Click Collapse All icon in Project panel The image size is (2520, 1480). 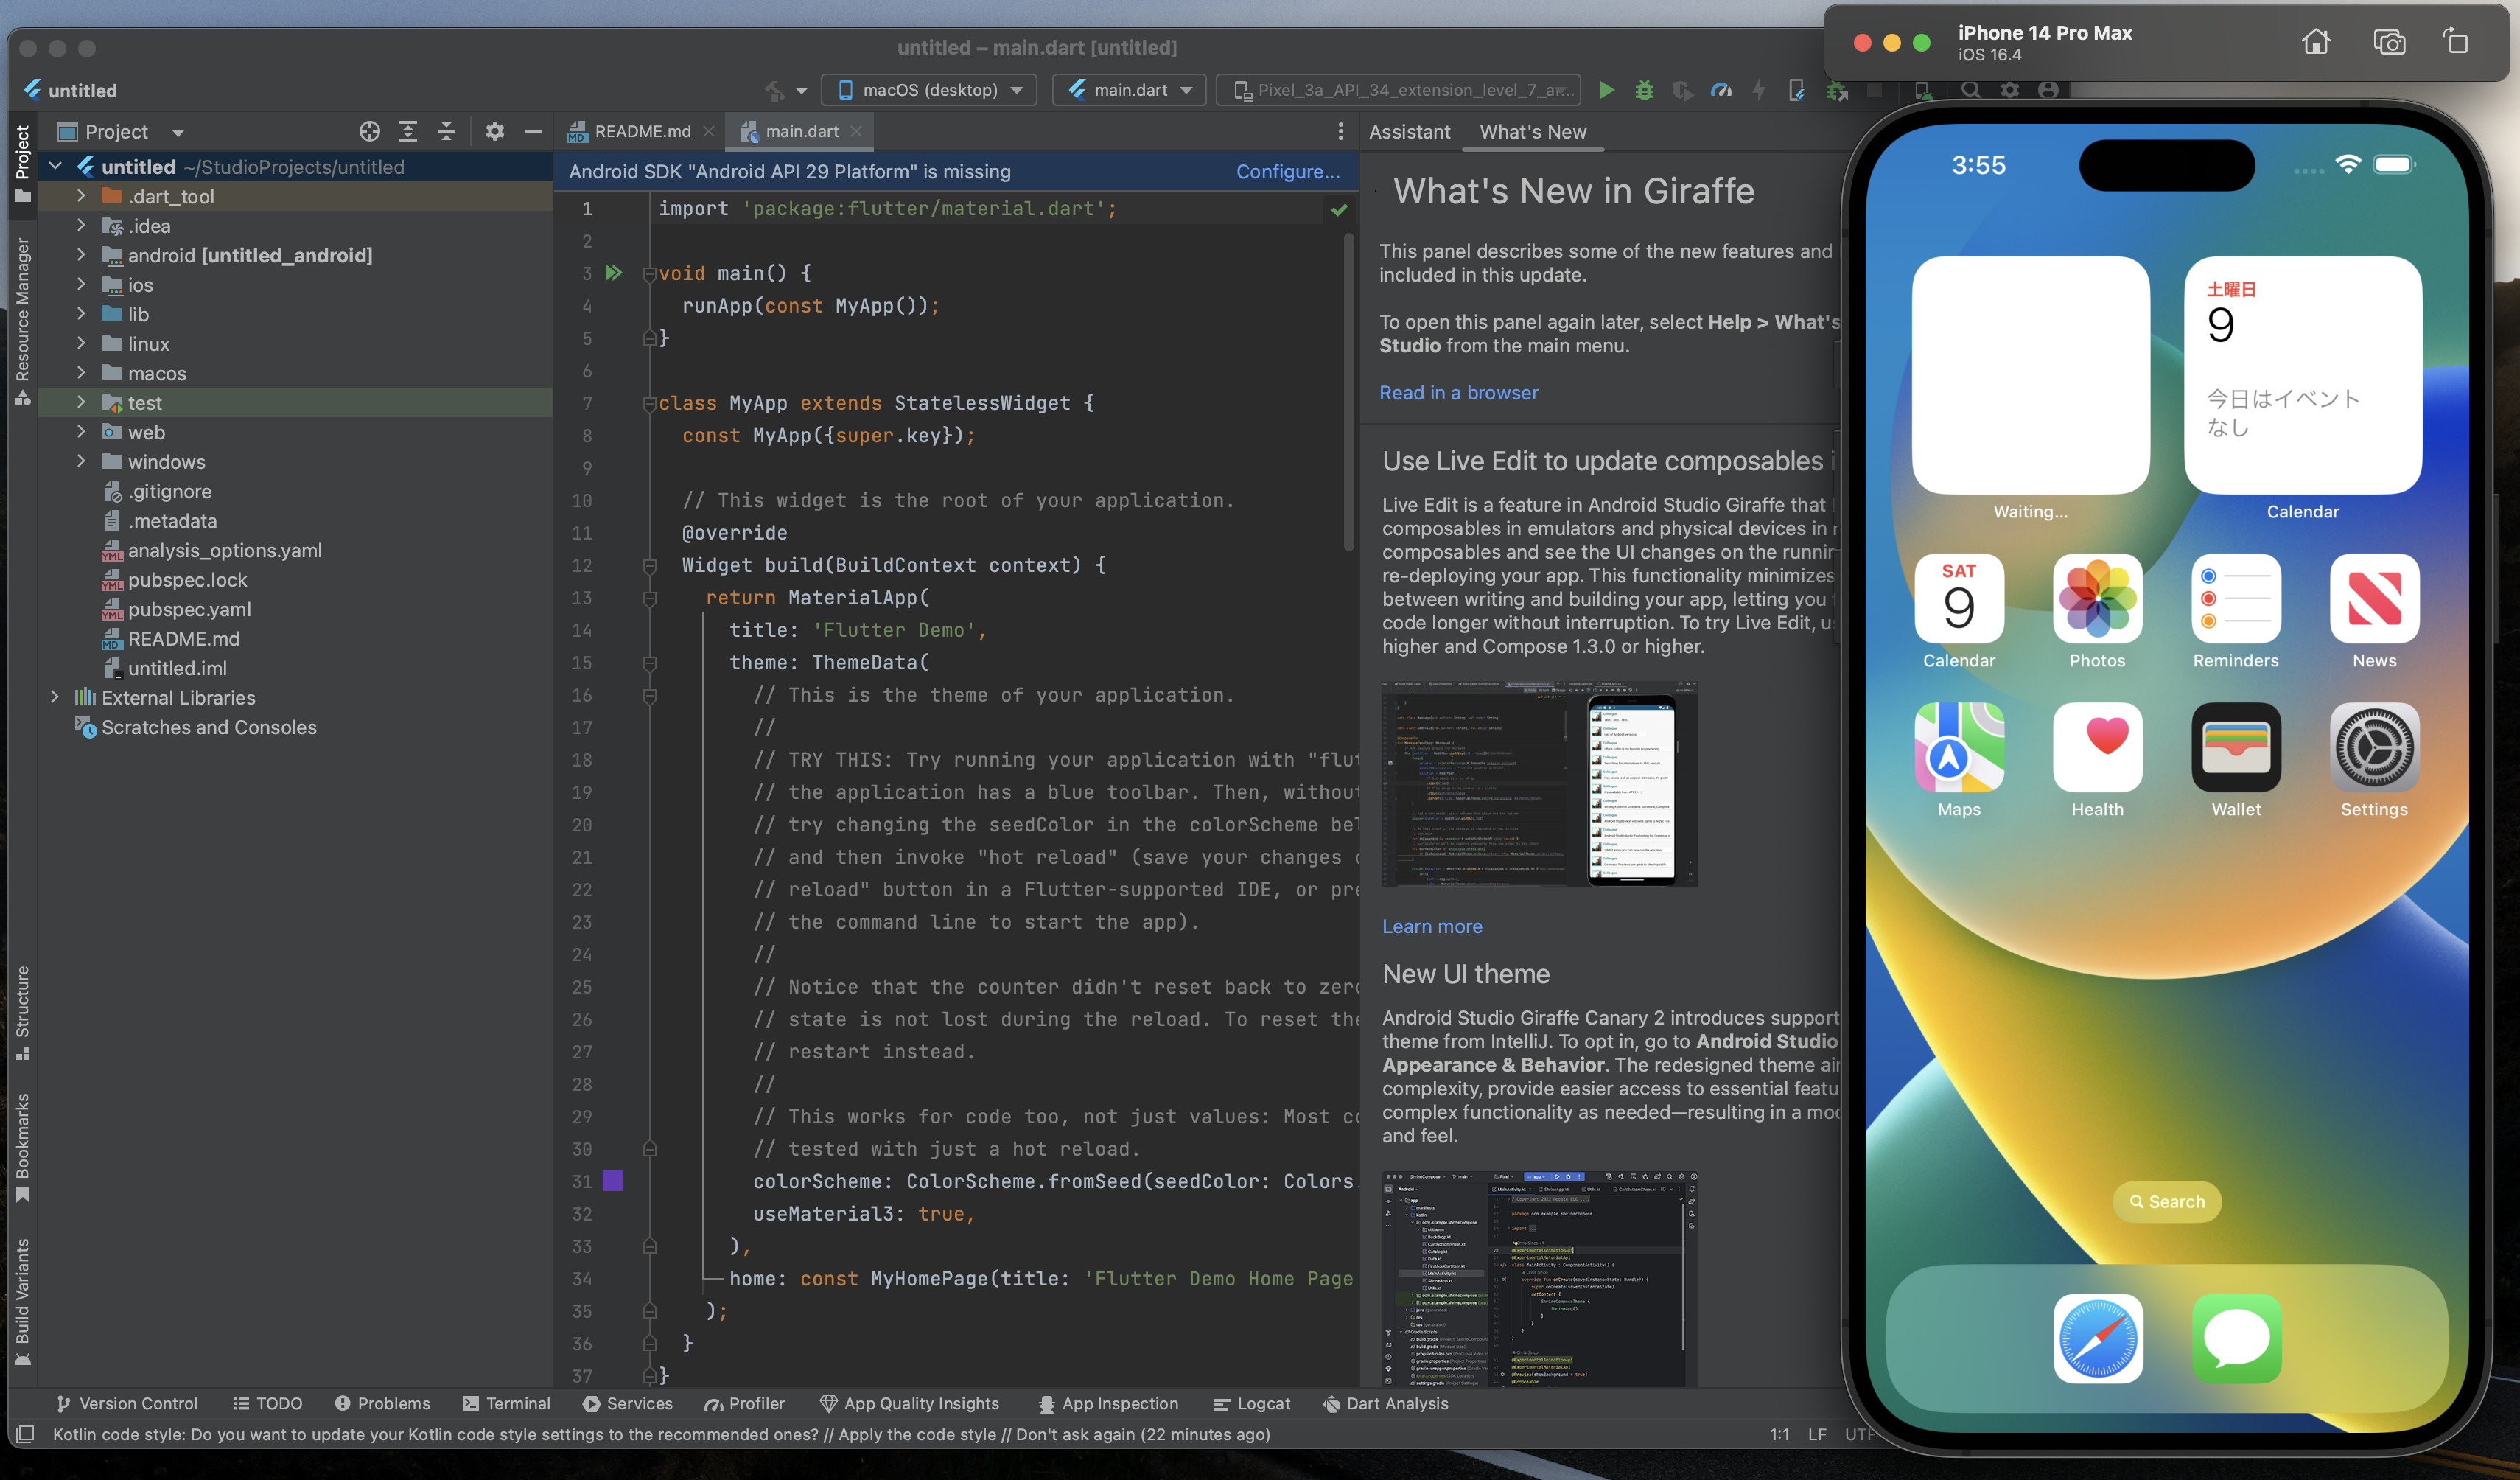446,131
